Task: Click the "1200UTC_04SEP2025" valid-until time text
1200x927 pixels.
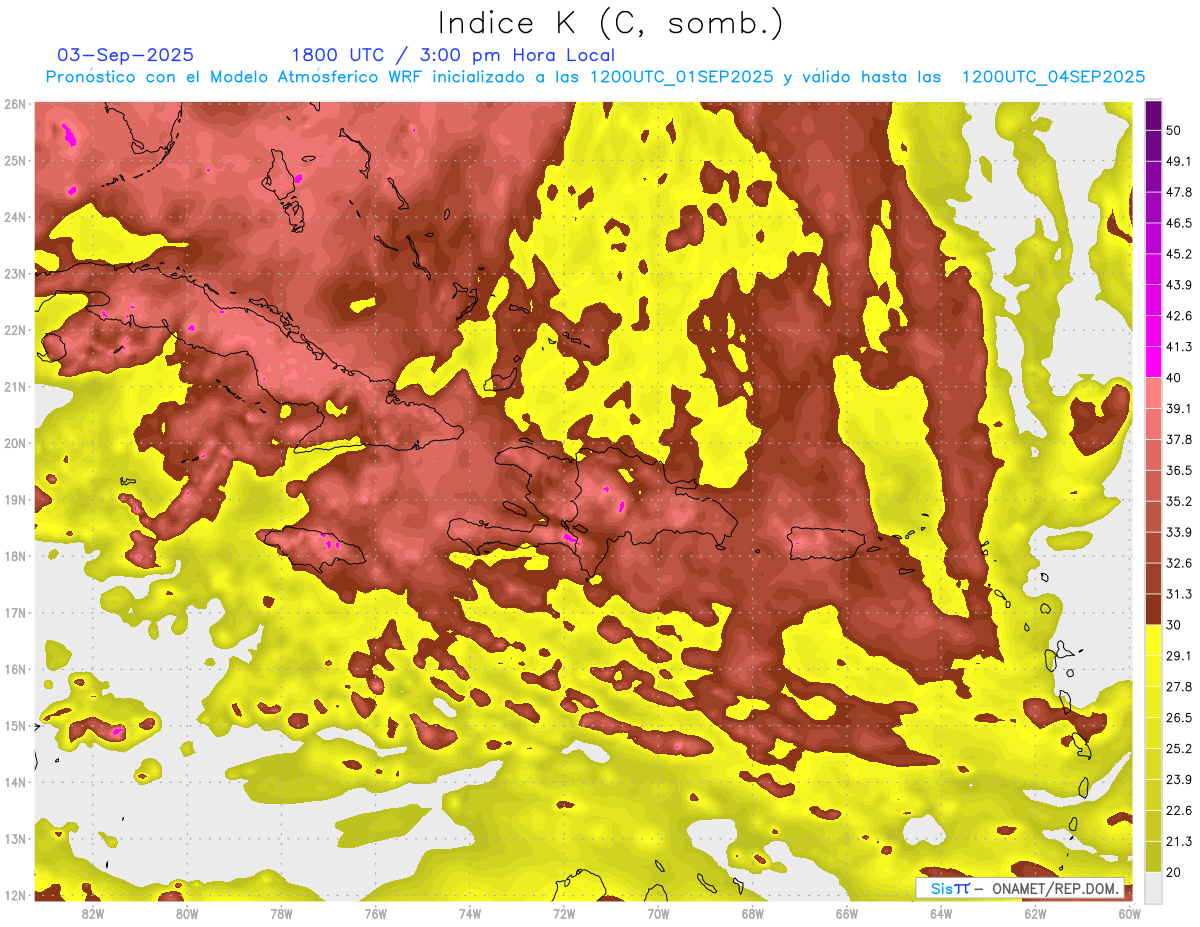Action: [1053, 77]
